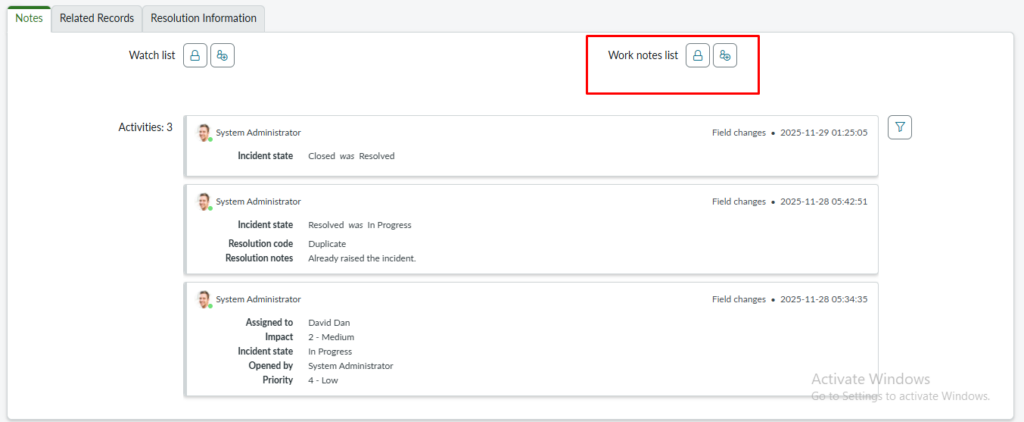Unlock the Work notes list field

point(698,55)
